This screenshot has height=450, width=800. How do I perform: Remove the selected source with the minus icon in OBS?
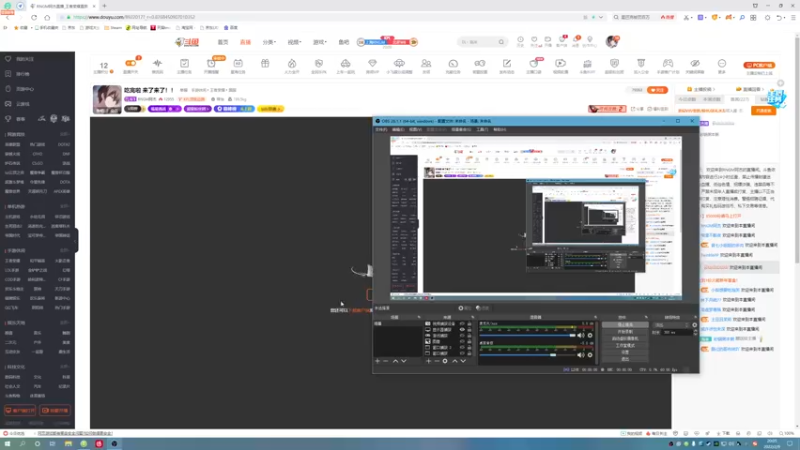(436, 361)
